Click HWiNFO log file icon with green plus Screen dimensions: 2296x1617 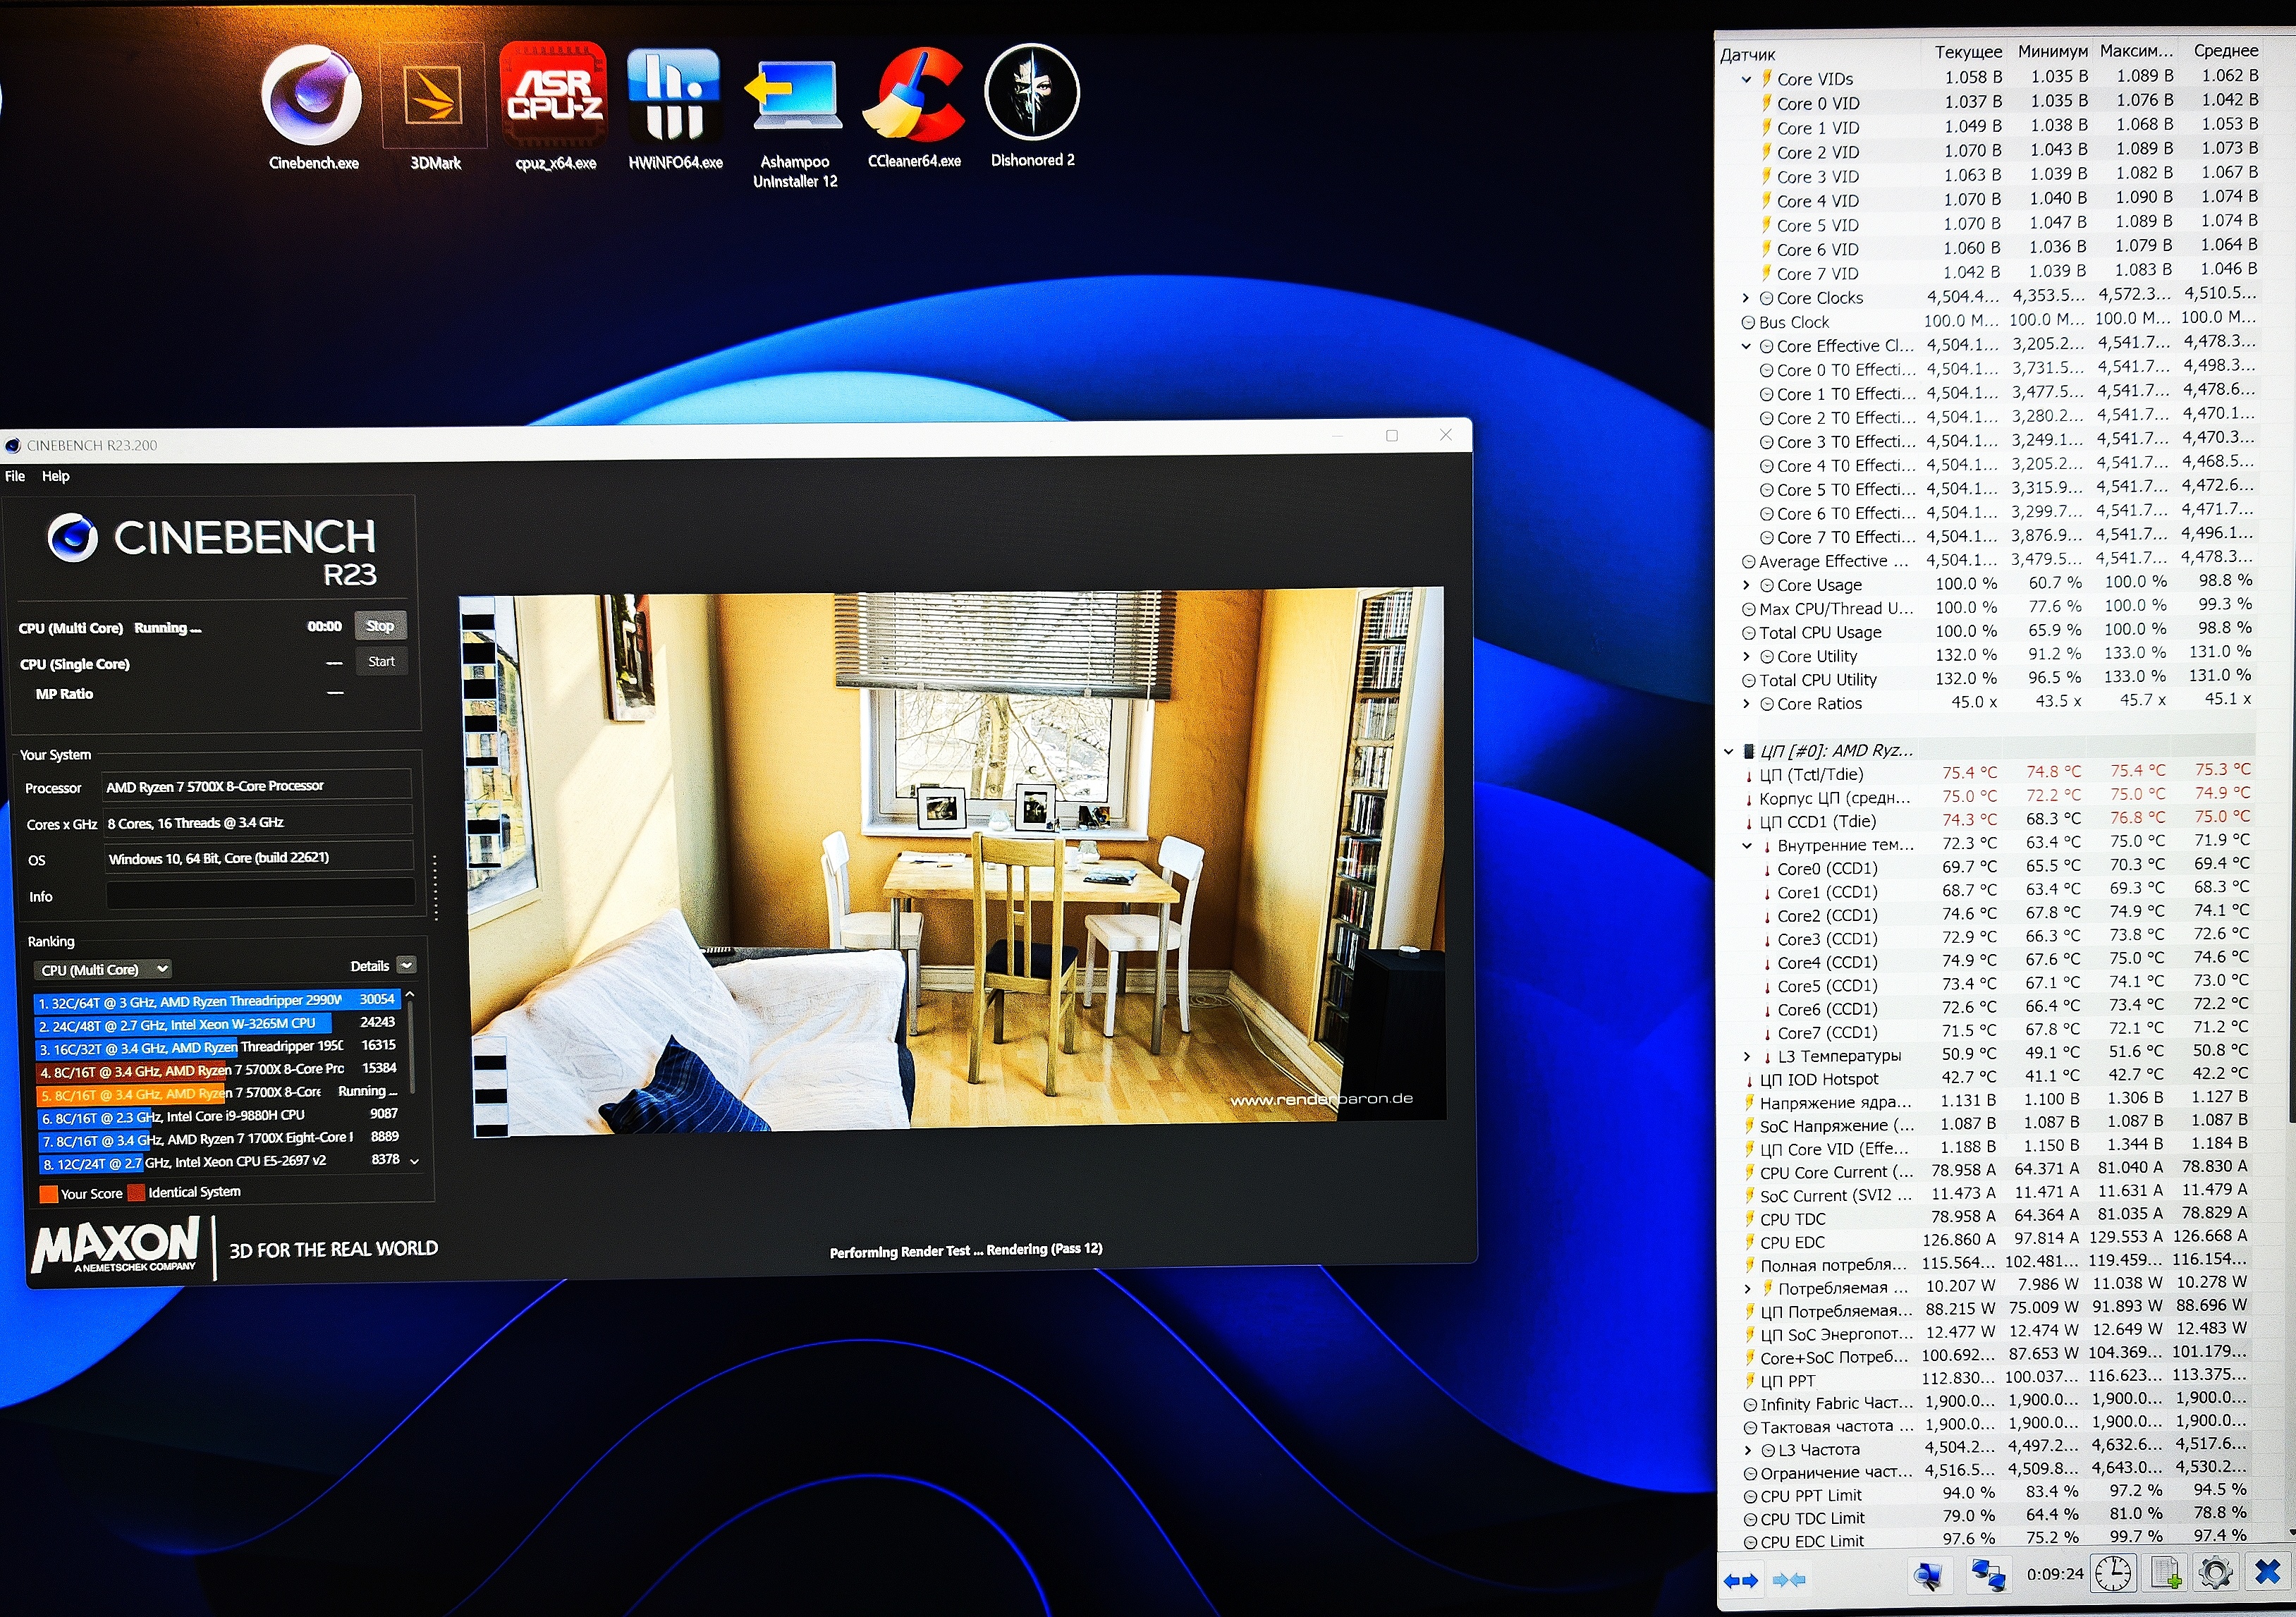(2166, 1574)
